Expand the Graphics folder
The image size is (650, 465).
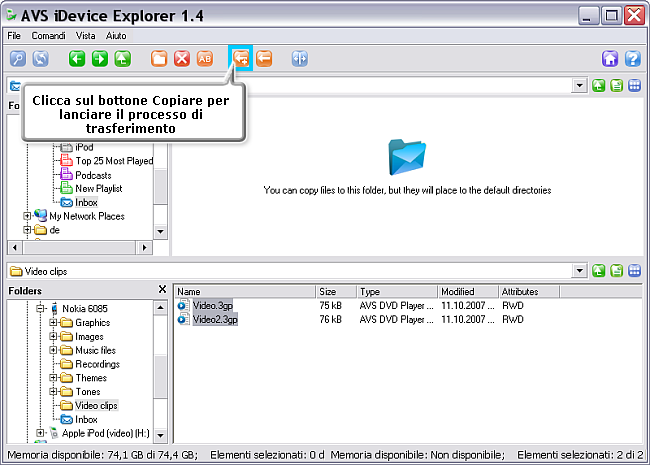[x=53, y=322]
